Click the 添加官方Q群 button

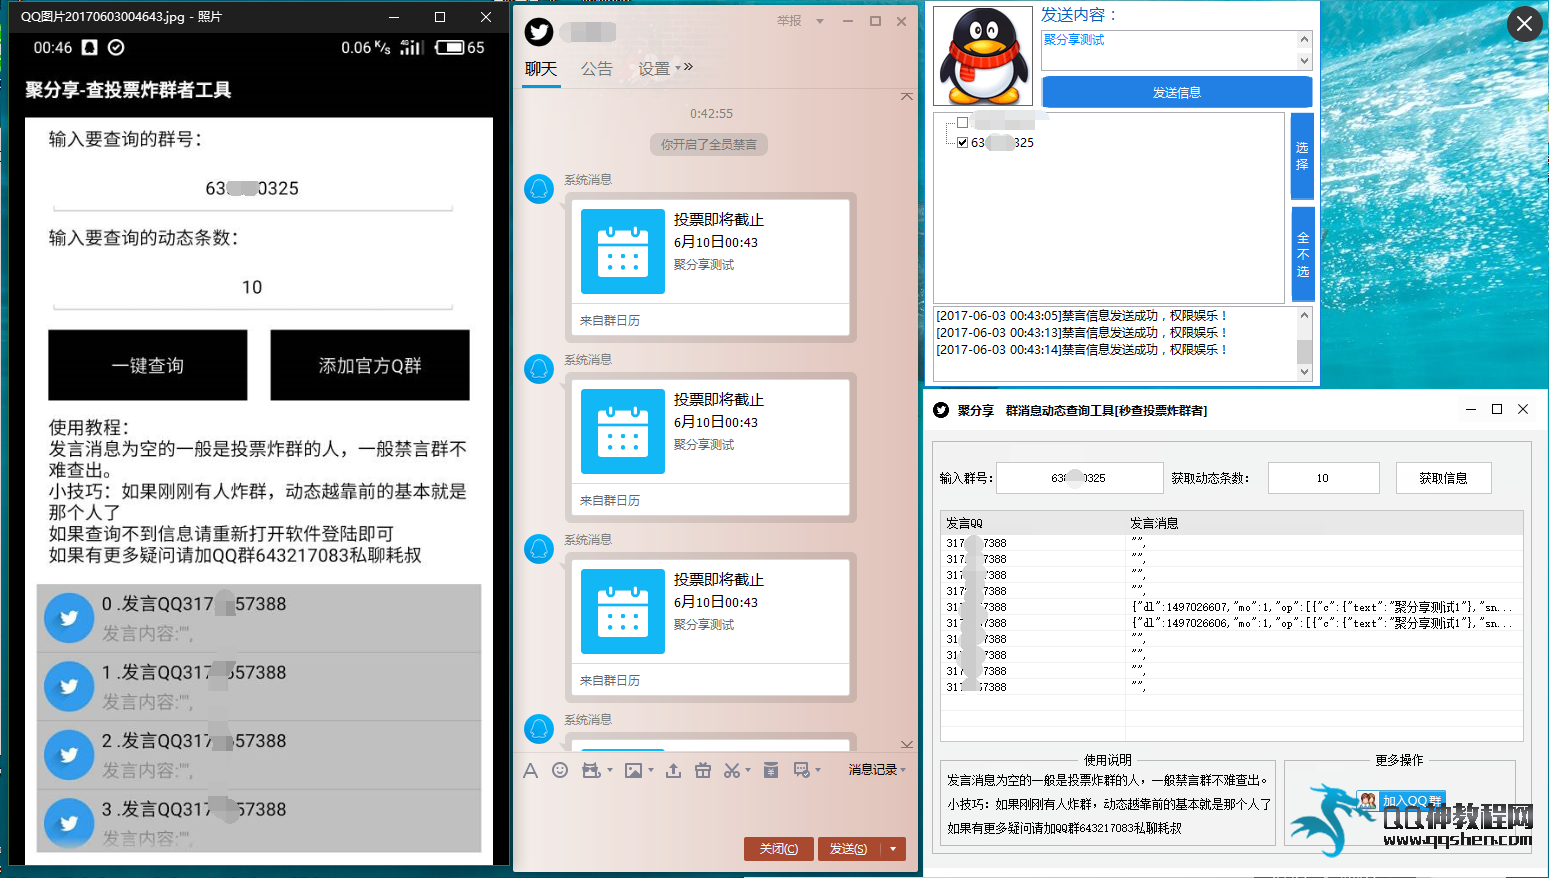click(x=370, y=365)
